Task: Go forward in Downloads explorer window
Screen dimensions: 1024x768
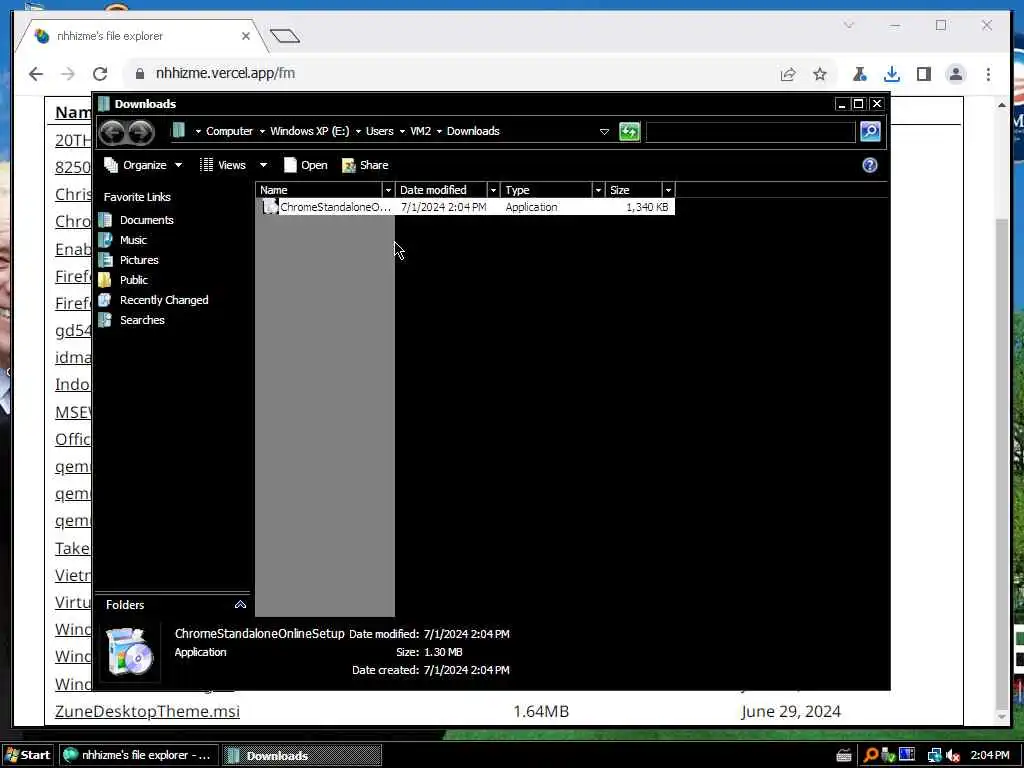Action: point(141,133)
